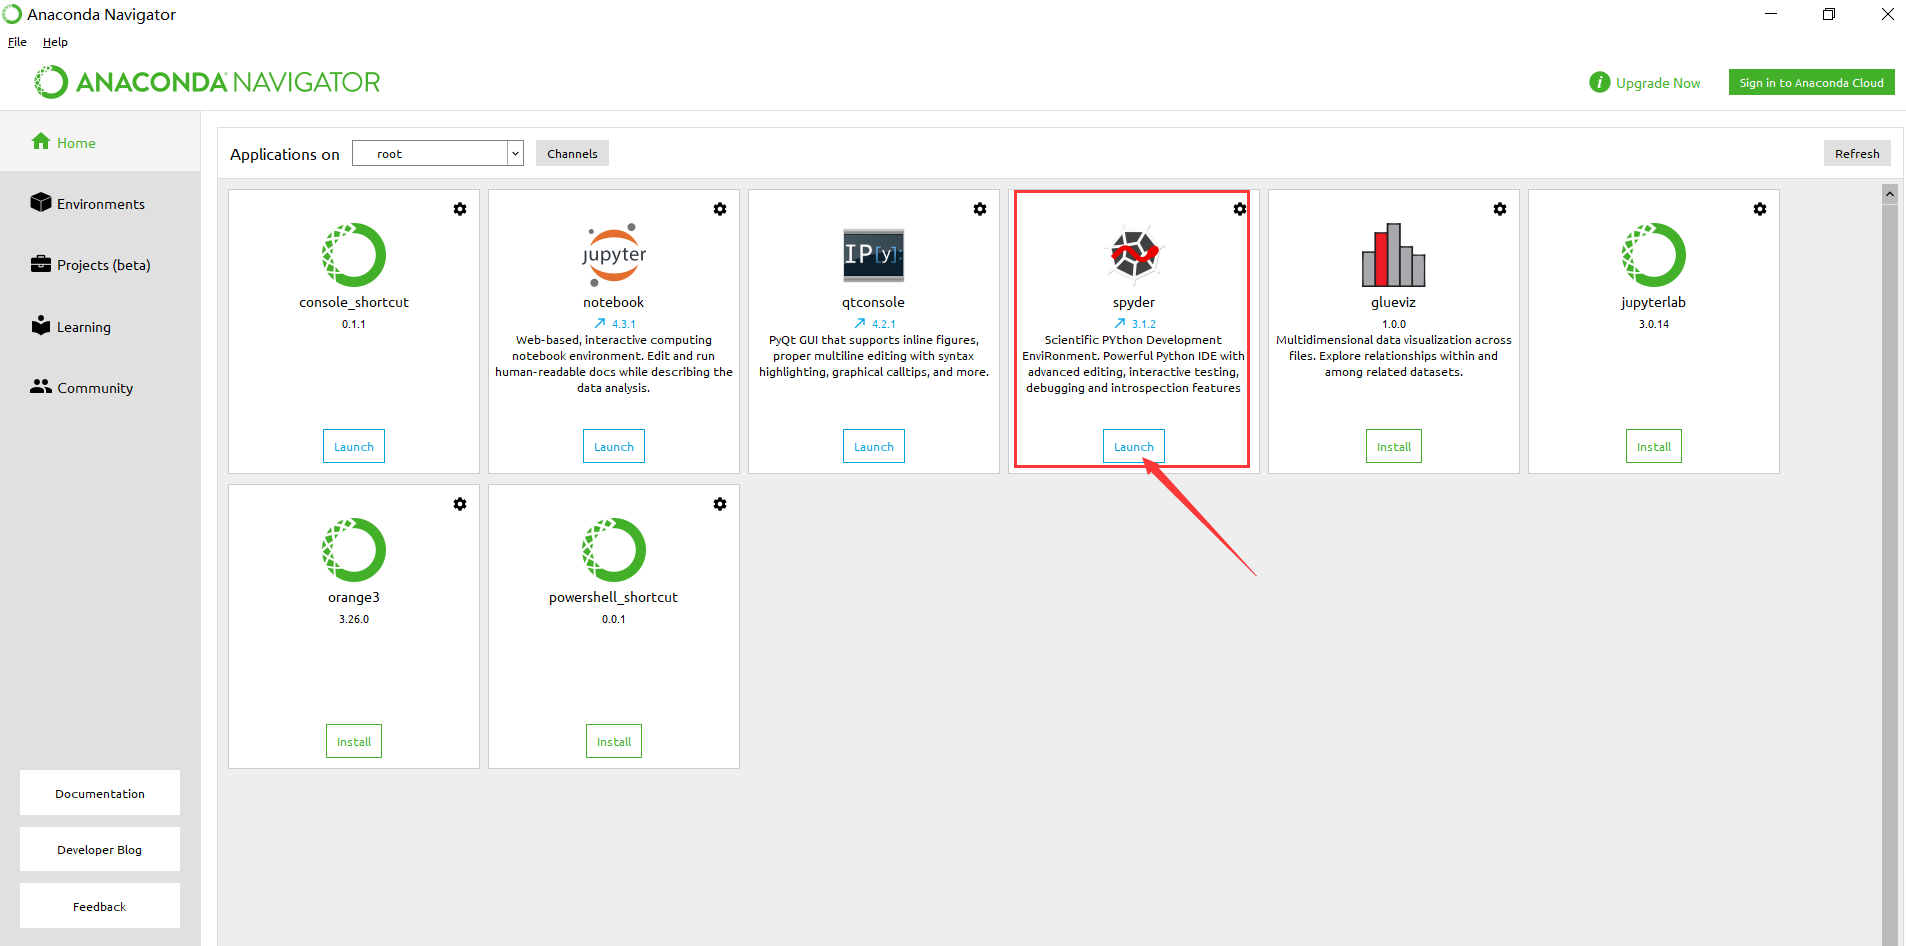Click the glueviz bar chart logo
Image resolution: width=1906 pixels, height=946 pixels.
click(x=1394, y=255)
